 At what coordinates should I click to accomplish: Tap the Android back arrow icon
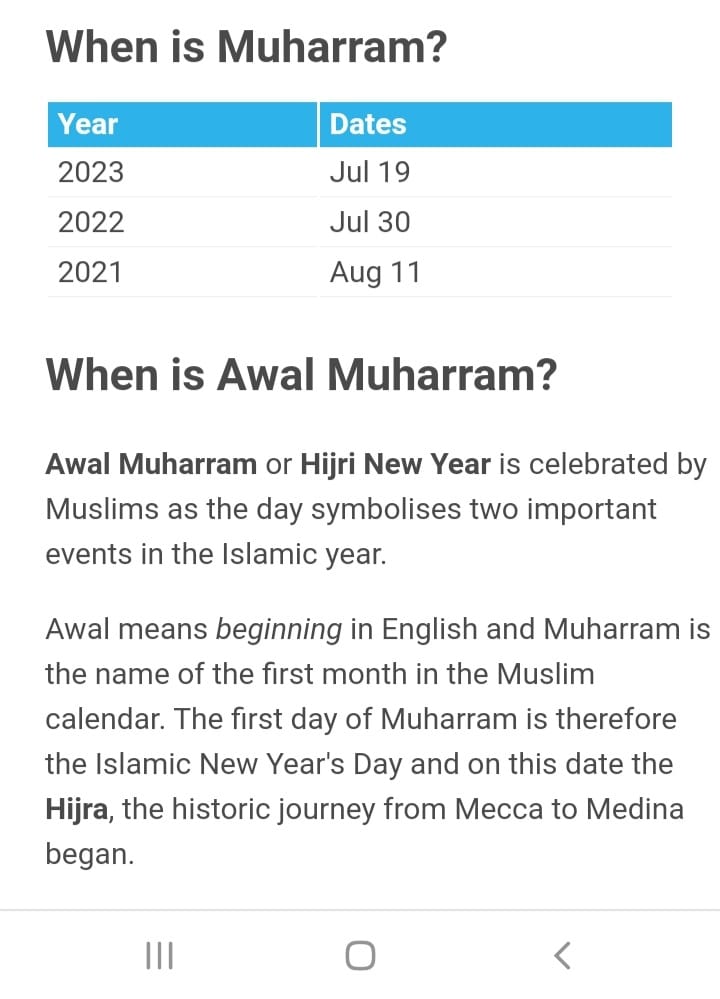pyautogui.click(x=562, y=955)
